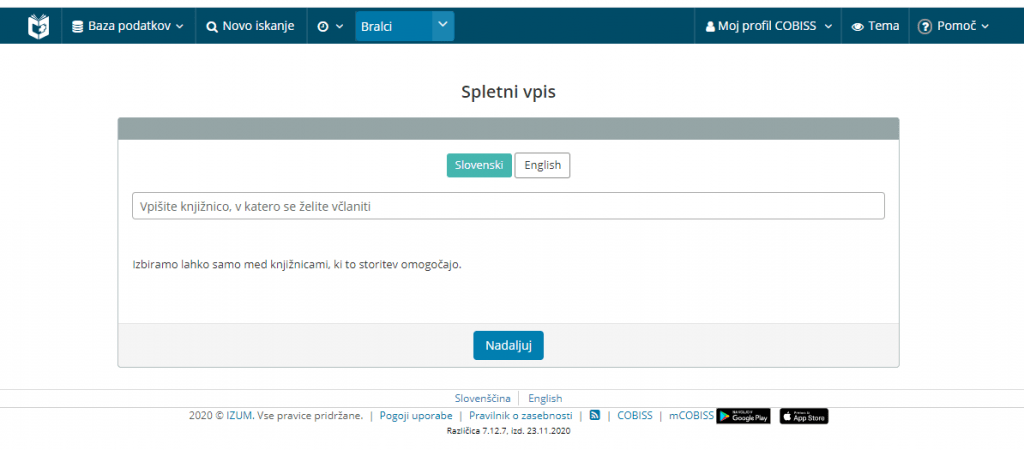Open Pravilnik o zasebnosti link
Image resolution: width=1024 pixels, height=450 pixels.
click(520, 415)
